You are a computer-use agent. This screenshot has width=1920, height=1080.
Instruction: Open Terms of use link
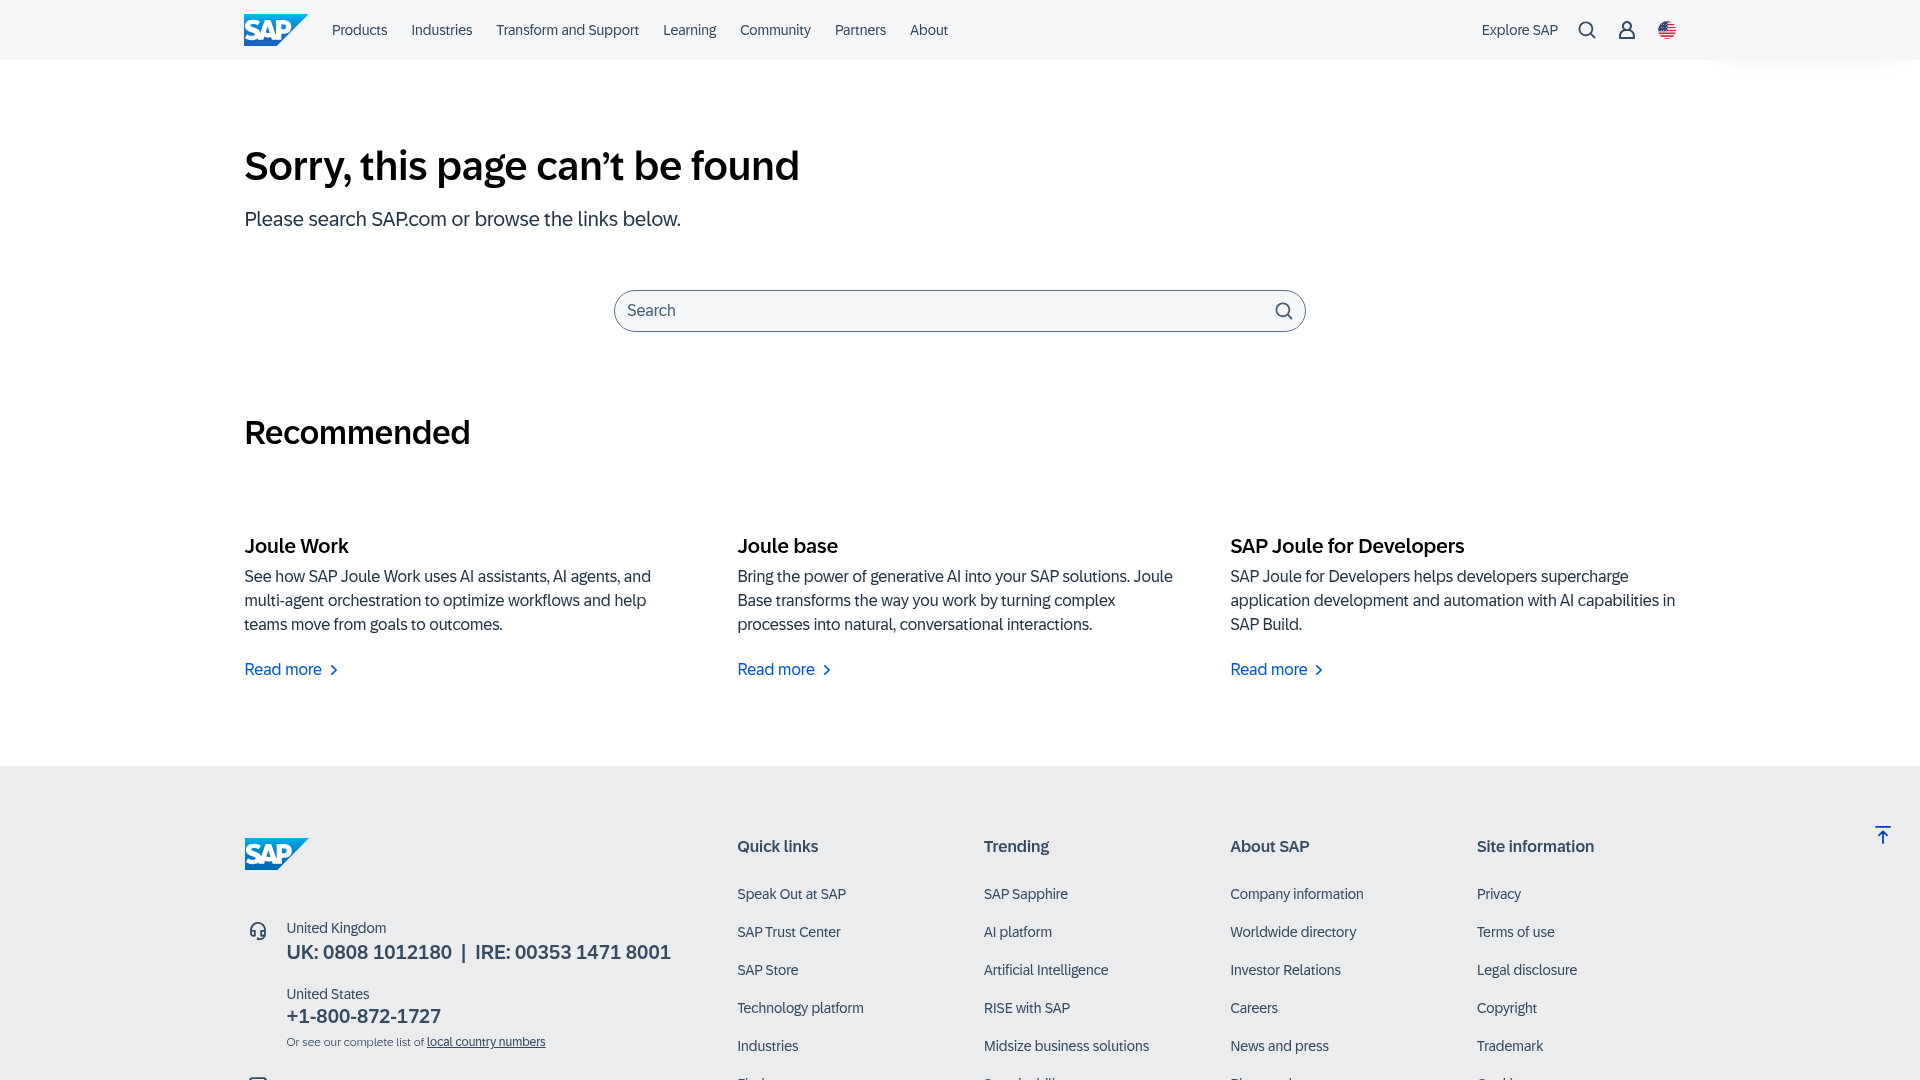pyautogui.click(x=1515, y=932)
